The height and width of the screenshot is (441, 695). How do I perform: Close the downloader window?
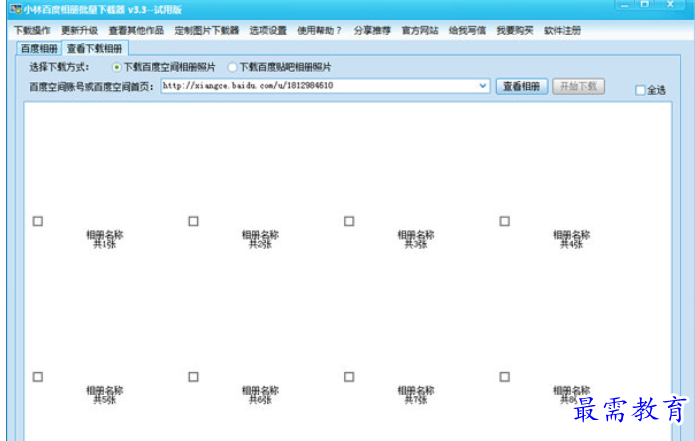[x=671, y=4]
